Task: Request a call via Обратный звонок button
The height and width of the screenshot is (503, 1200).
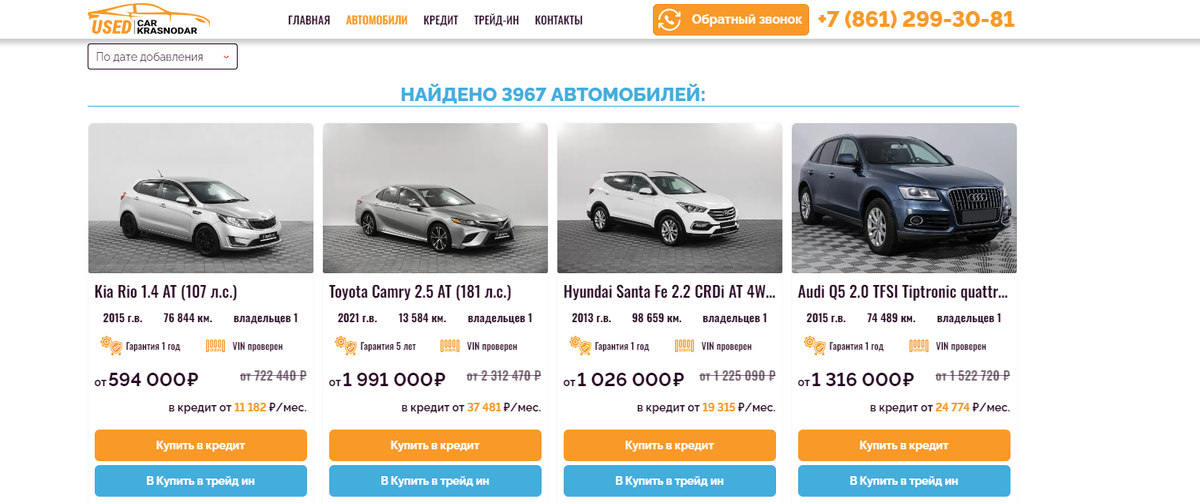Action: [731, 20]
